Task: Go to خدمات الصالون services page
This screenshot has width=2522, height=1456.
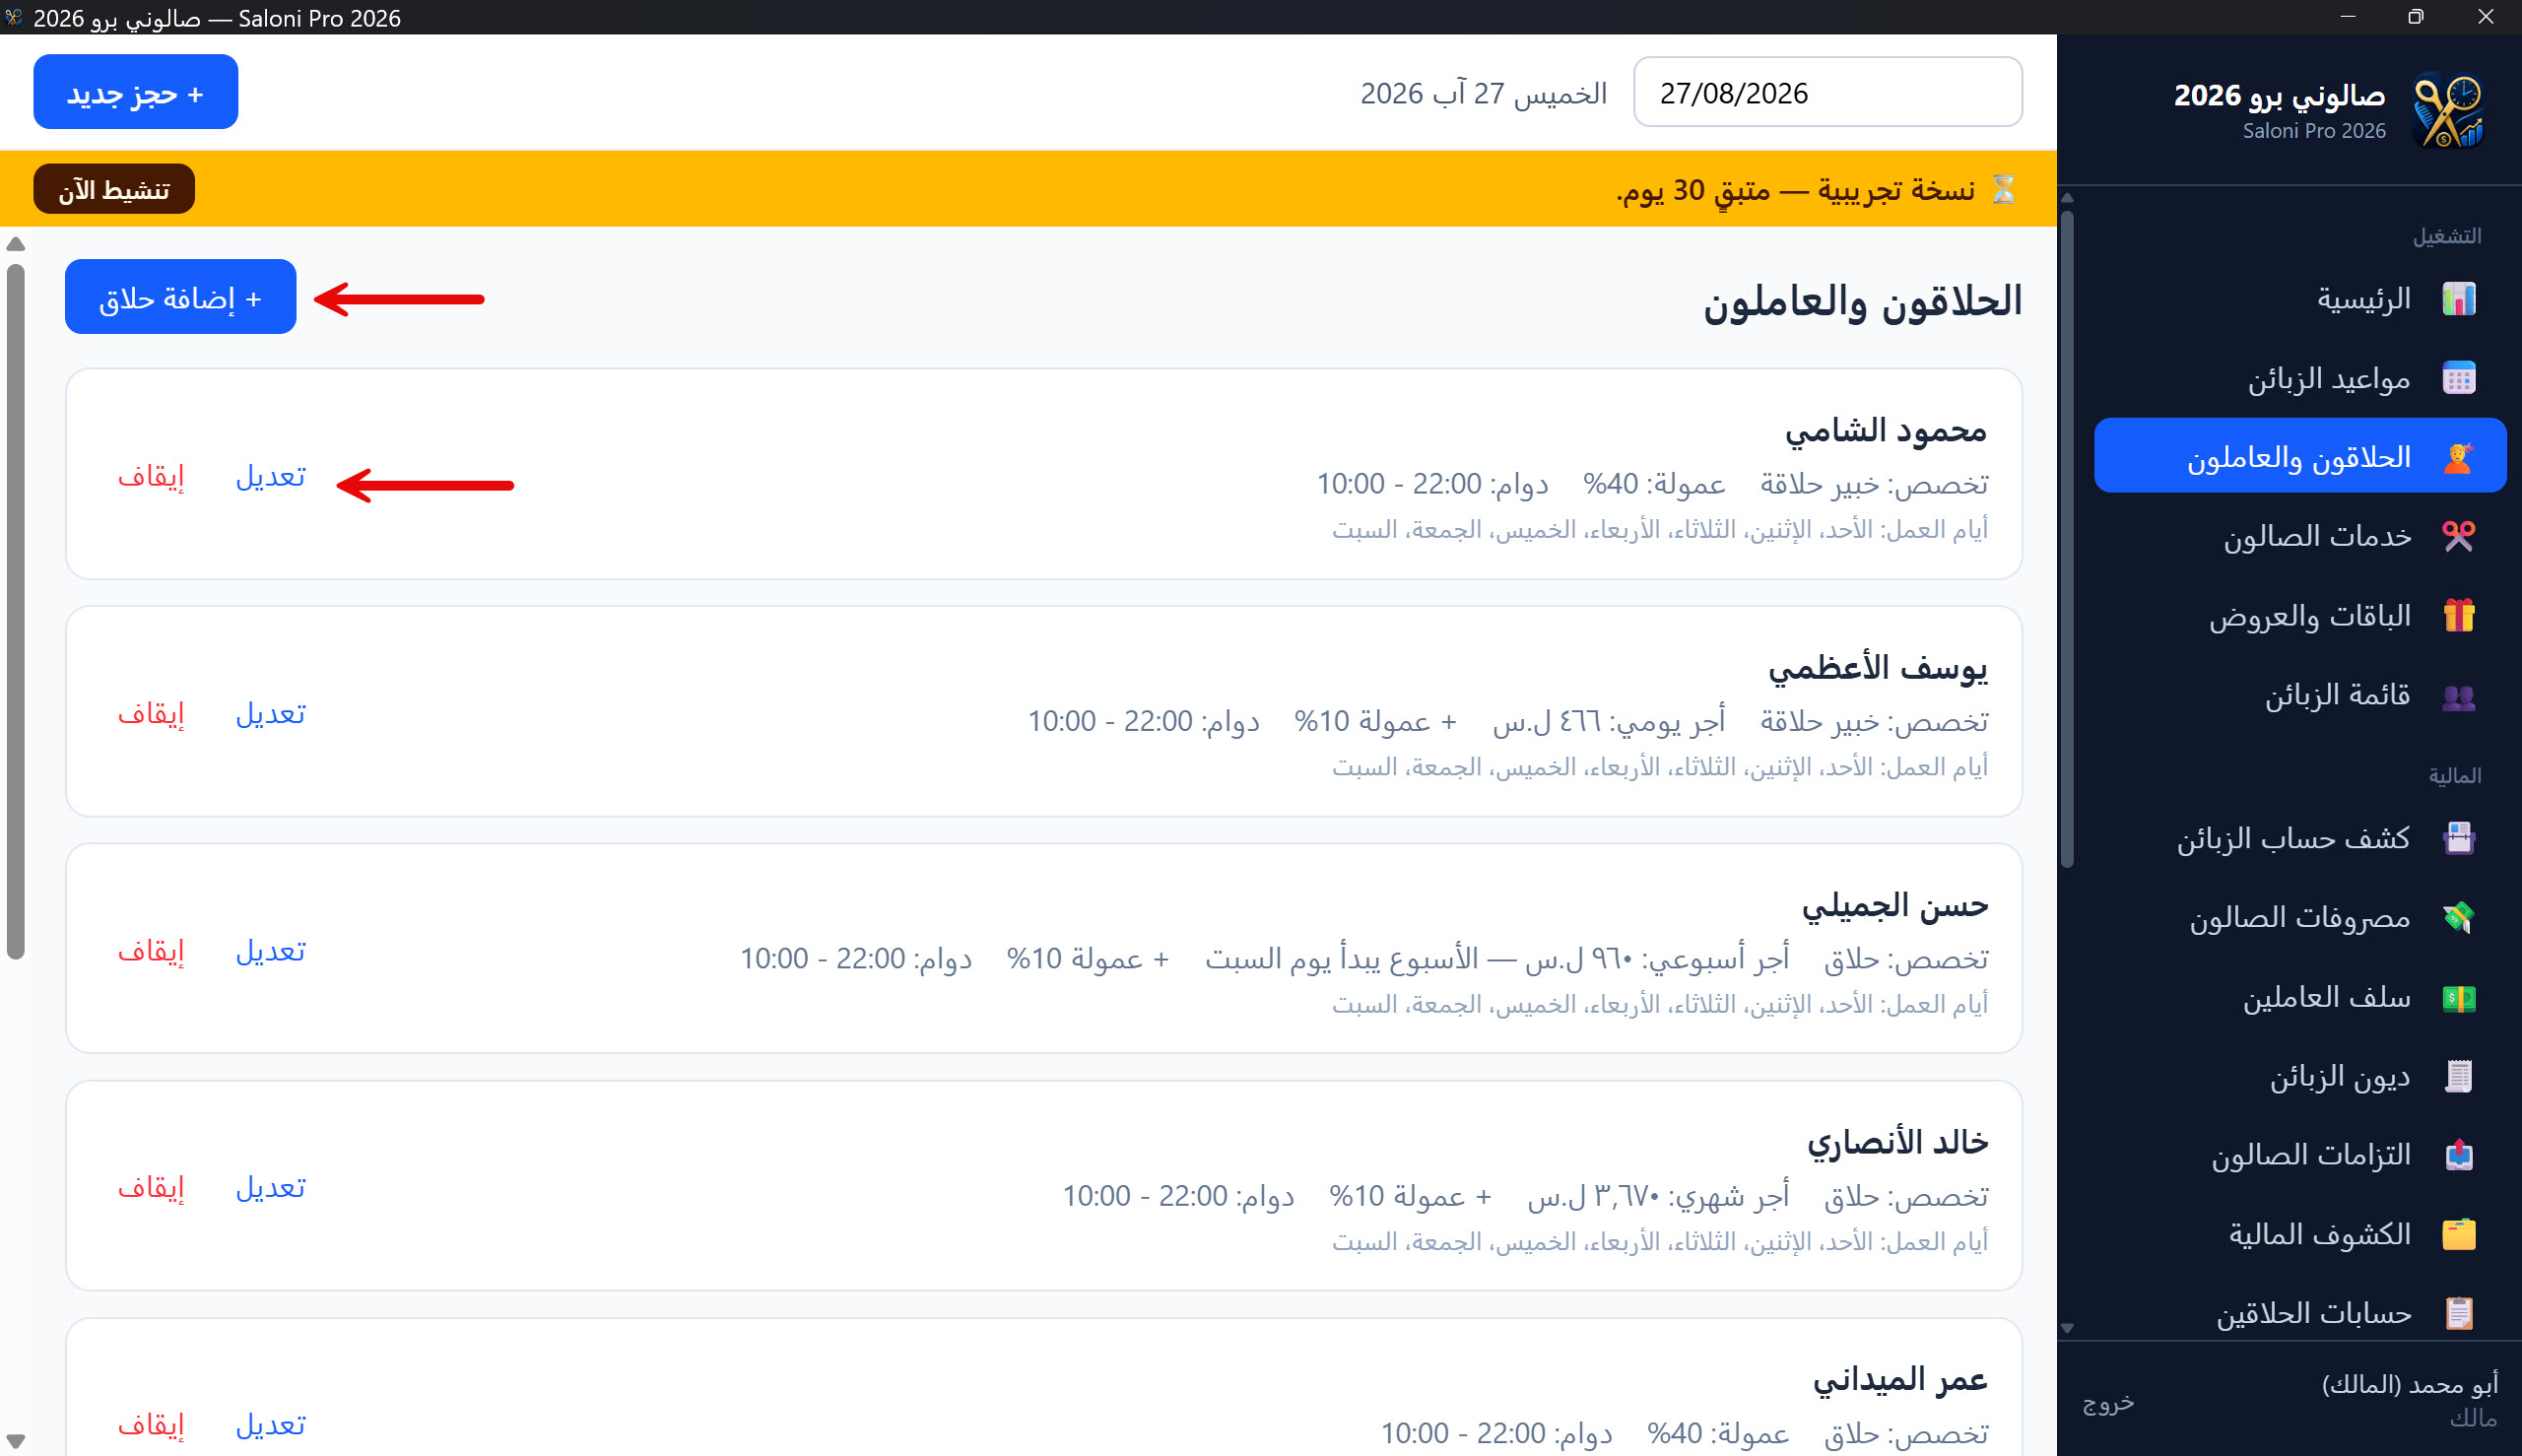Action: 2300,536
